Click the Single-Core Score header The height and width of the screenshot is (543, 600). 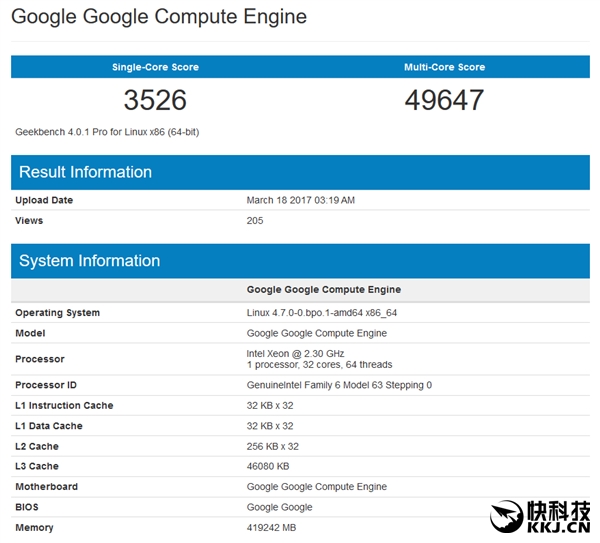pyautogui.click(x=155, y=67)
